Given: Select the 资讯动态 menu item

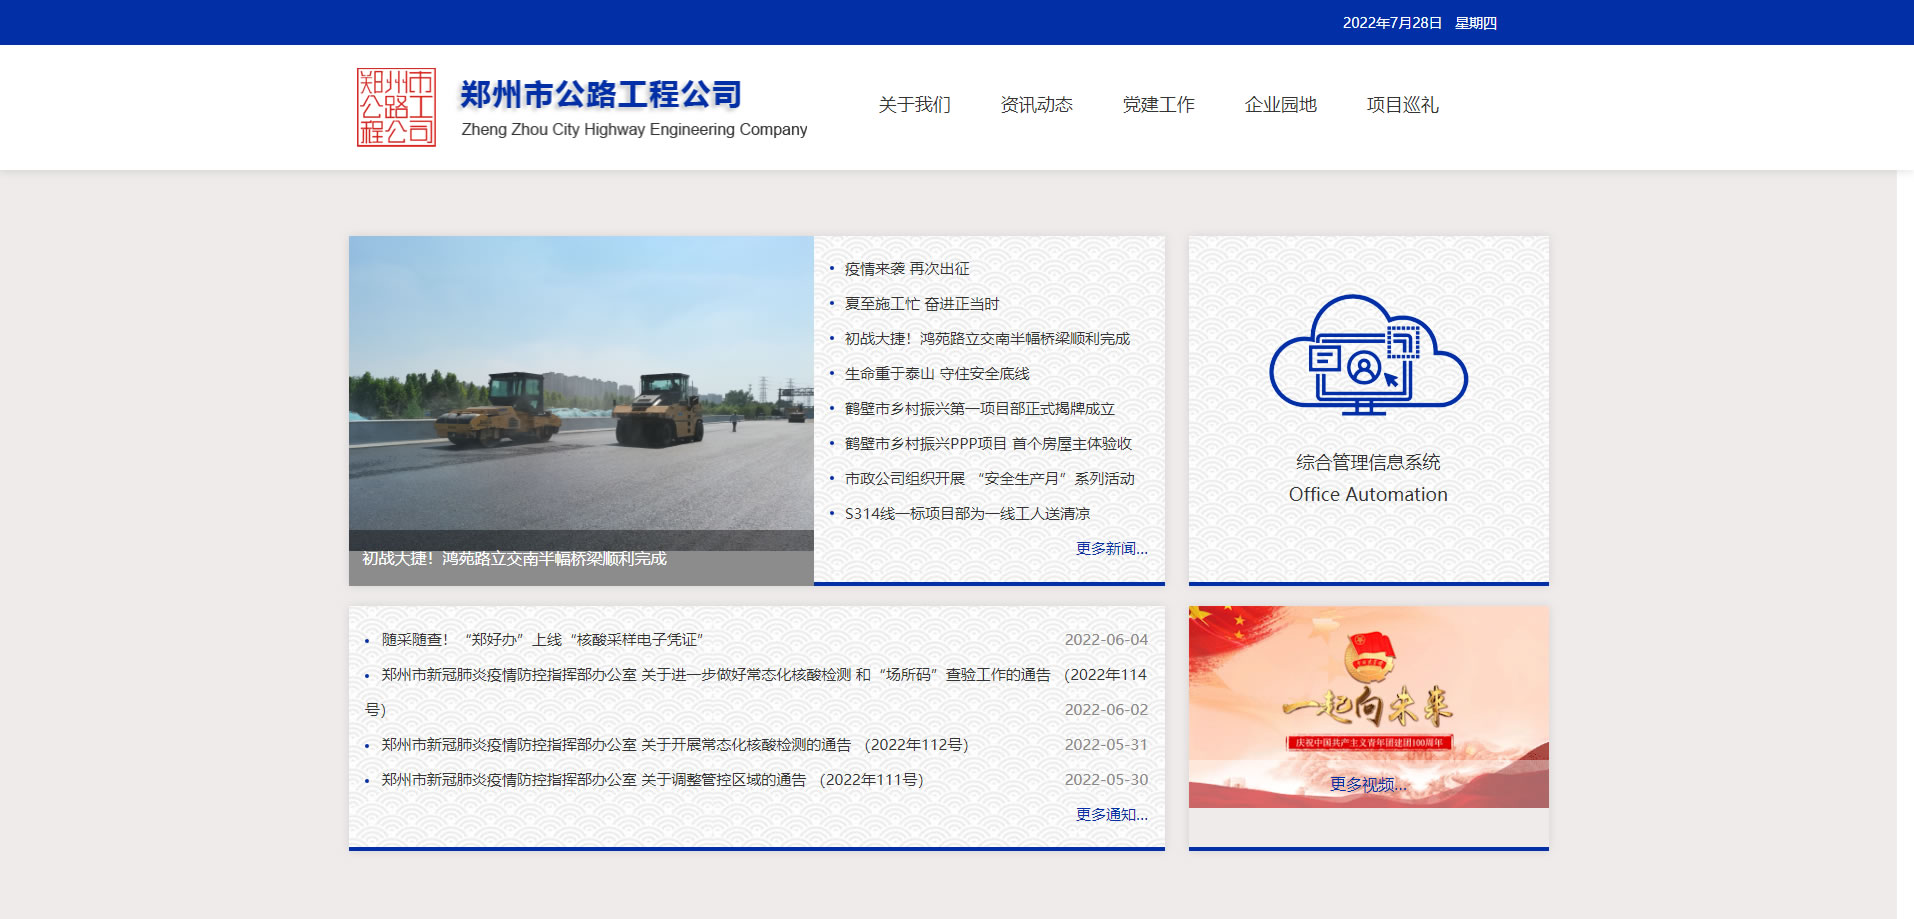Looking at the screenshot, I should click(x=1036, y=104).
